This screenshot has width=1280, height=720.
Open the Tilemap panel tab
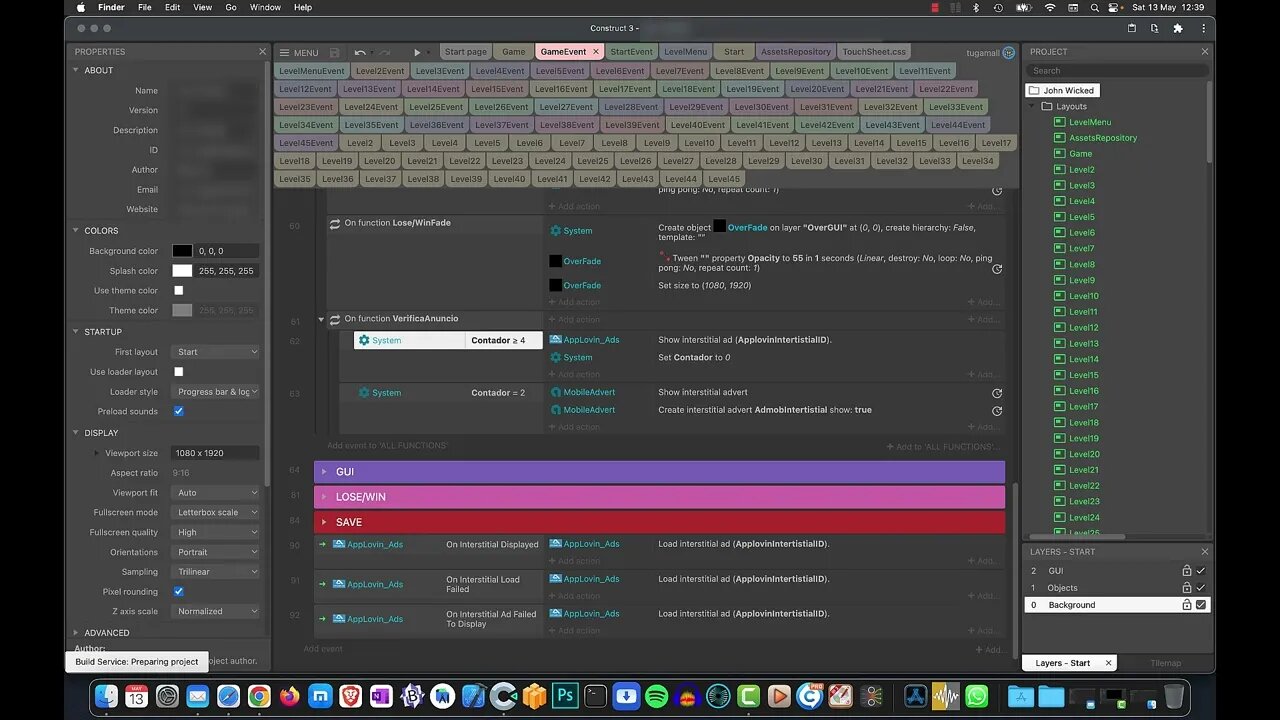click(x=1166, y=663)
